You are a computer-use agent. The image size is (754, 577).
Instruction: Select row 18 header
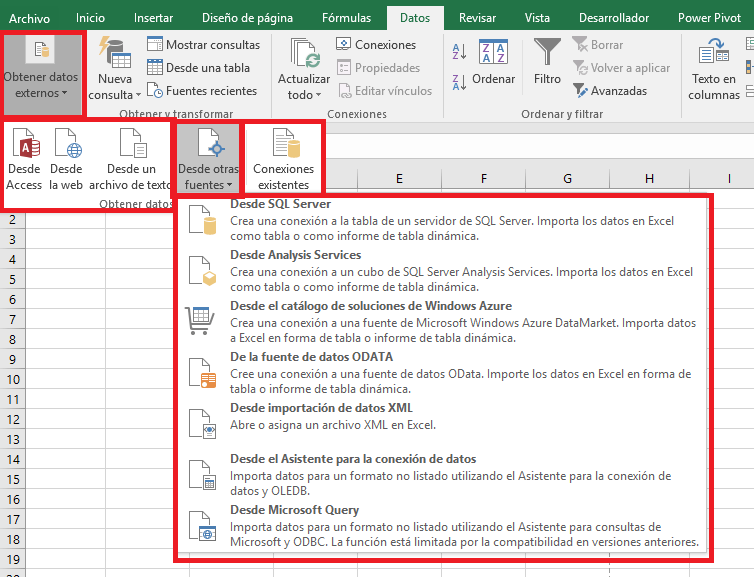click(x=13, y=539)
